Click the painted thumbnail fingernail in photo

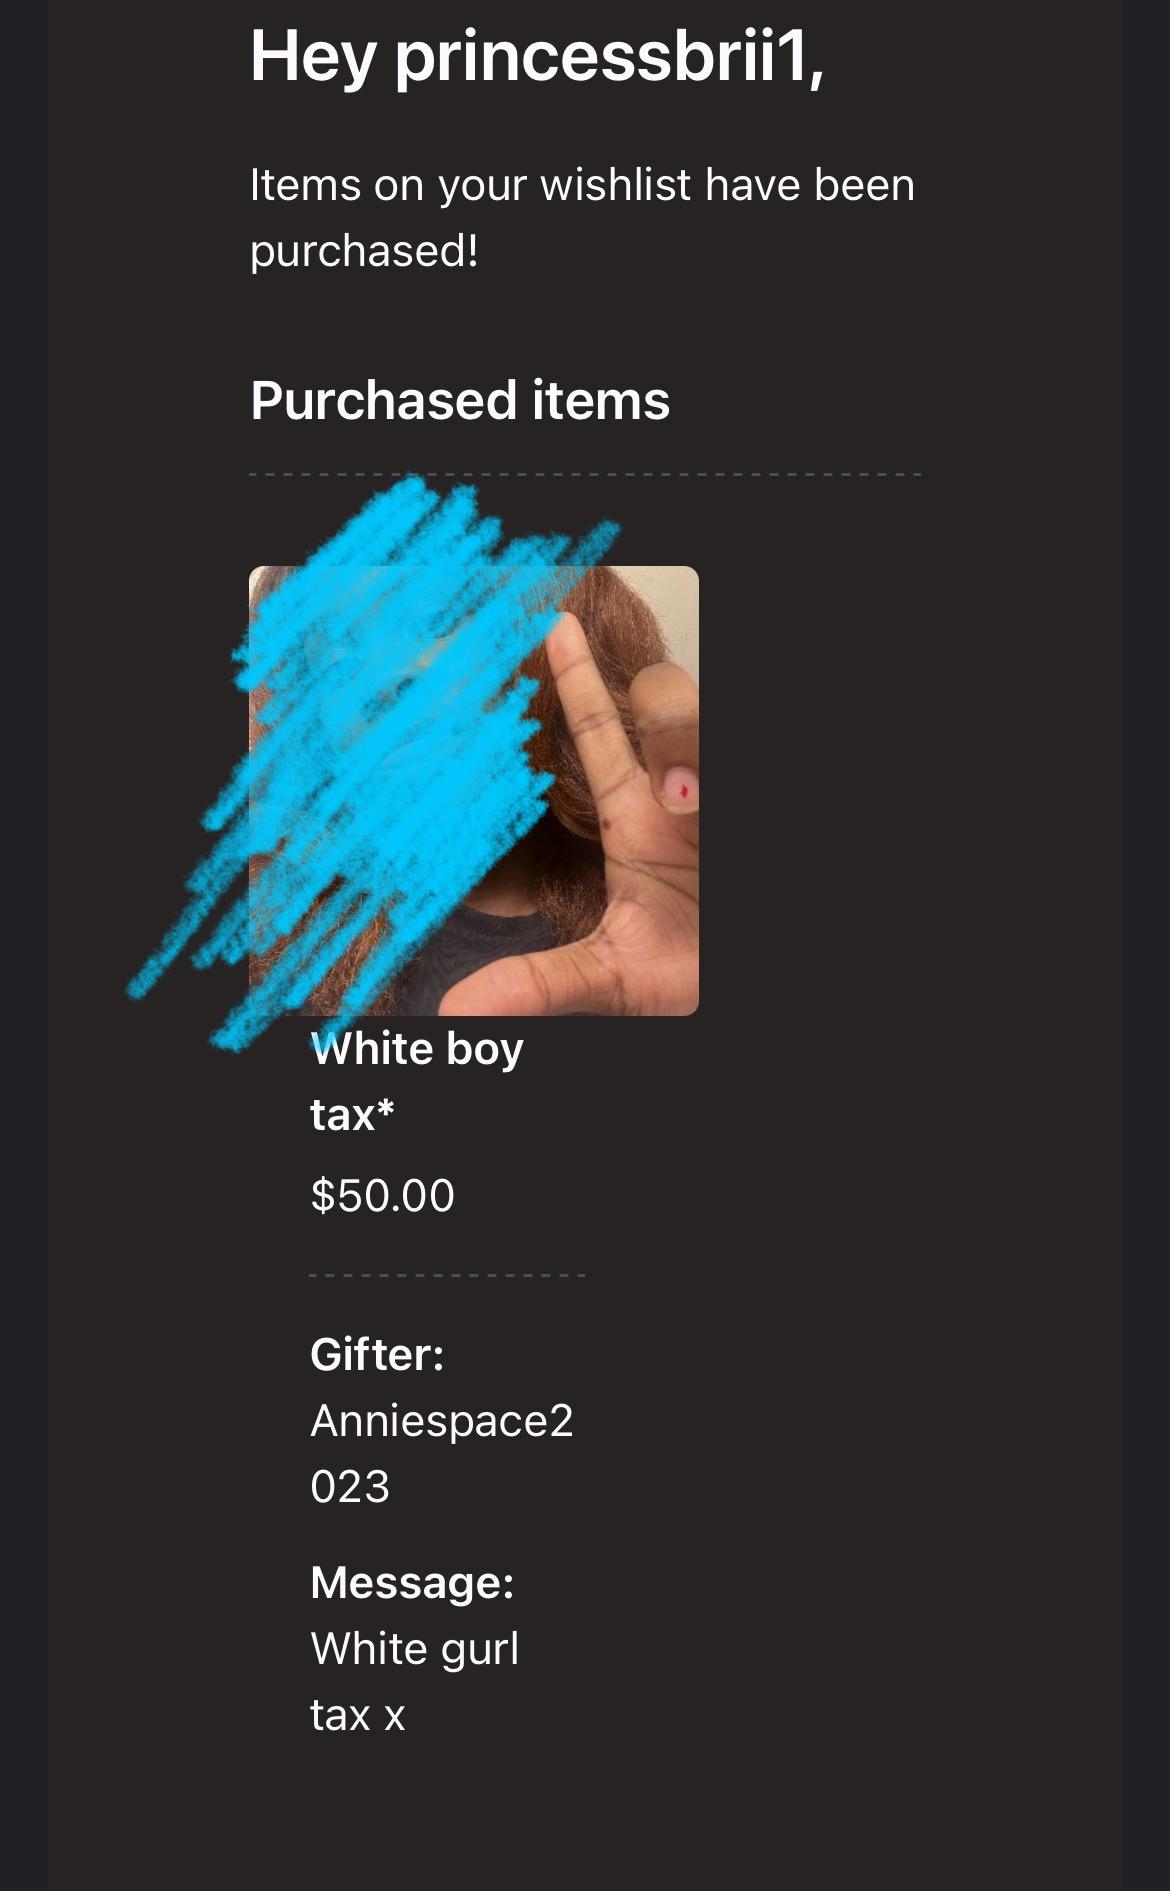coord(679,789)
